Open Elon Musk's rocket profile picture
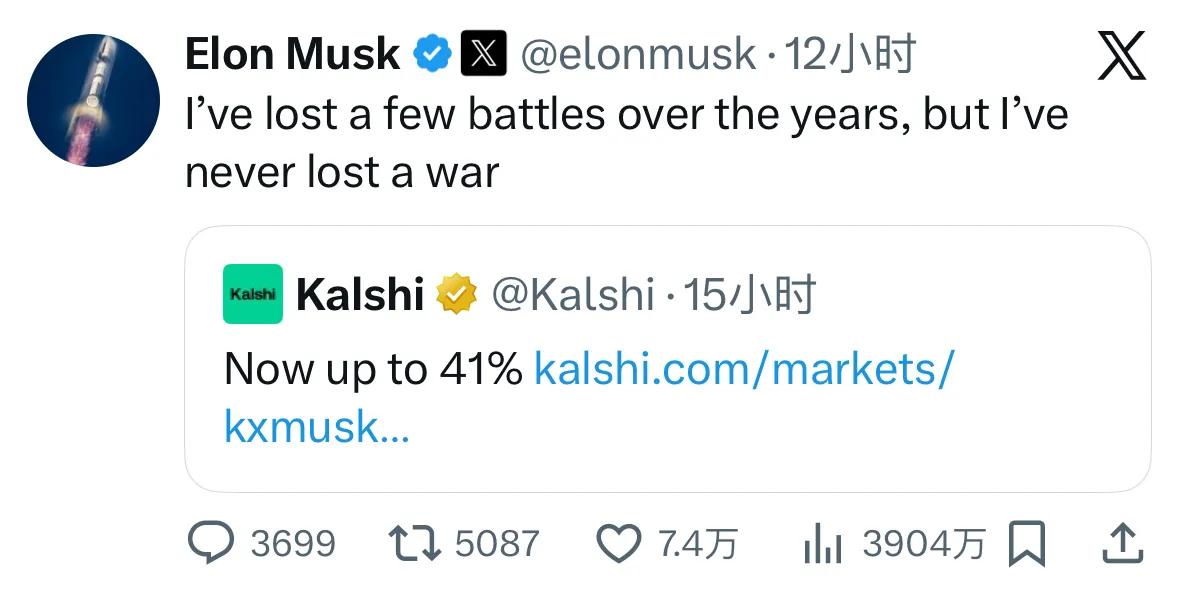The height and width of the screenshot is (607, 1179). point(93,100)
